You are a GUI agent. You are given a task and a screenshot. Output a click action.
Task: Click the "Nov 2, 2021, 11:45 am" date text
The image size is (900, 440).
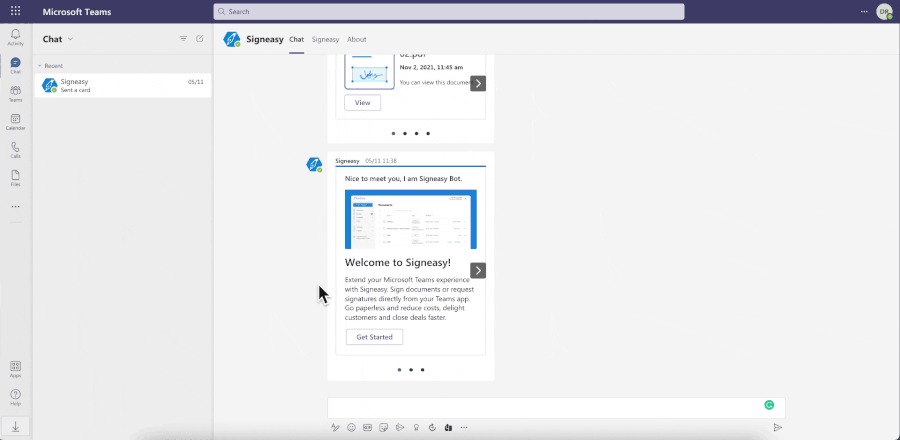[431, 67]
